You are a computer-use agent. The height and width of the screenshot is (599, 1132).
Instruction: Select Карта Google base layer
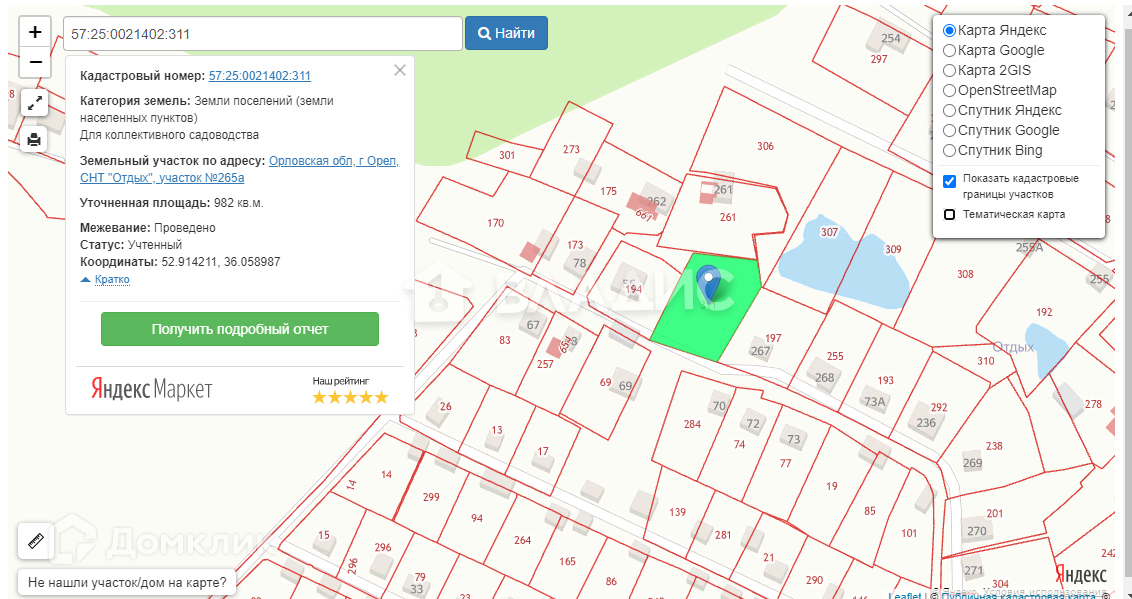click(950, 51)
